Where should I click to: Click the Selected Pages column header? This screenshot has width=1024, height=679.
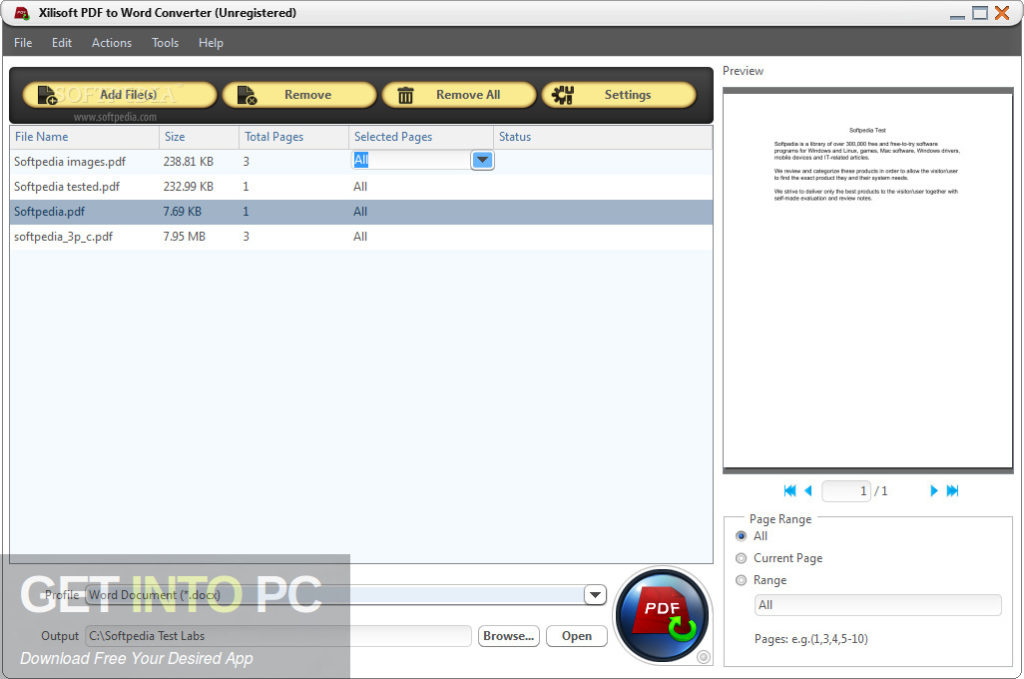tap(421, 137)
